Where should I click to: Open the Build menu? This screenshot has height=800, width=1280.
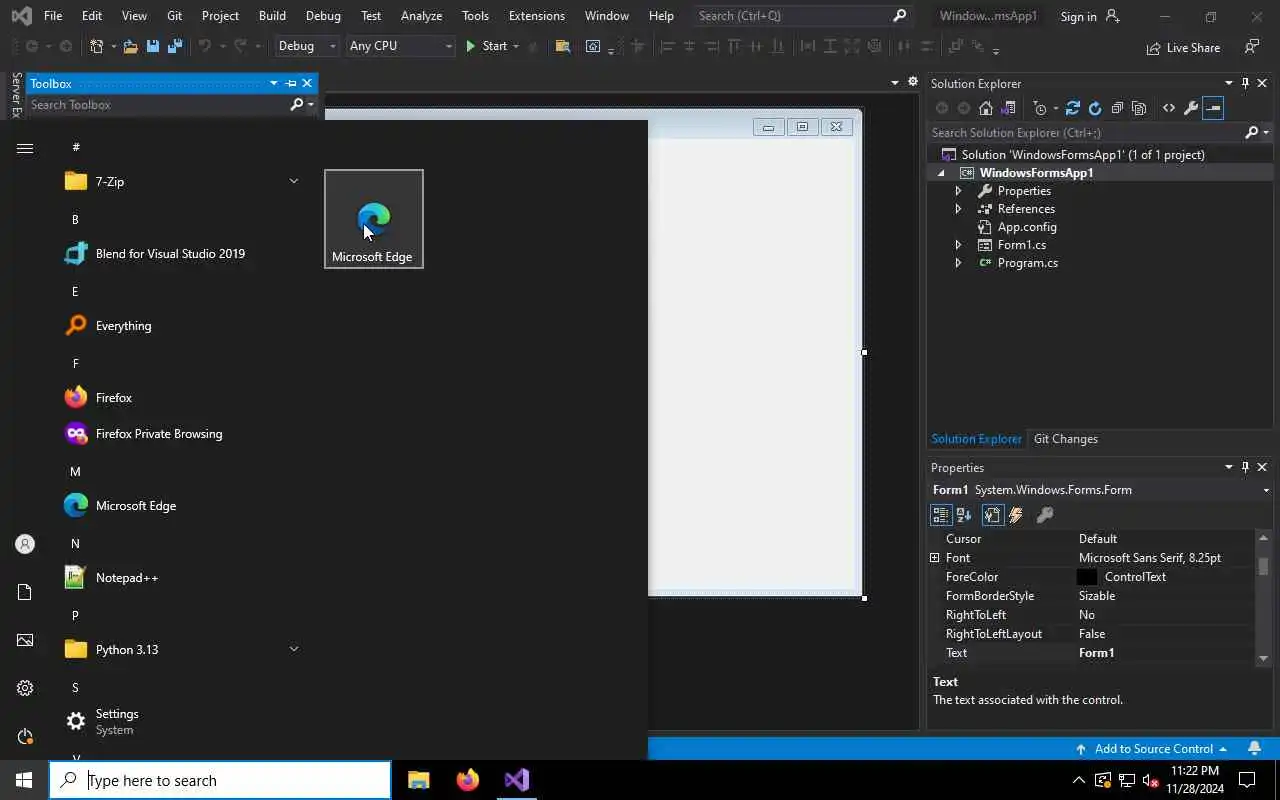tap(272, 15)
